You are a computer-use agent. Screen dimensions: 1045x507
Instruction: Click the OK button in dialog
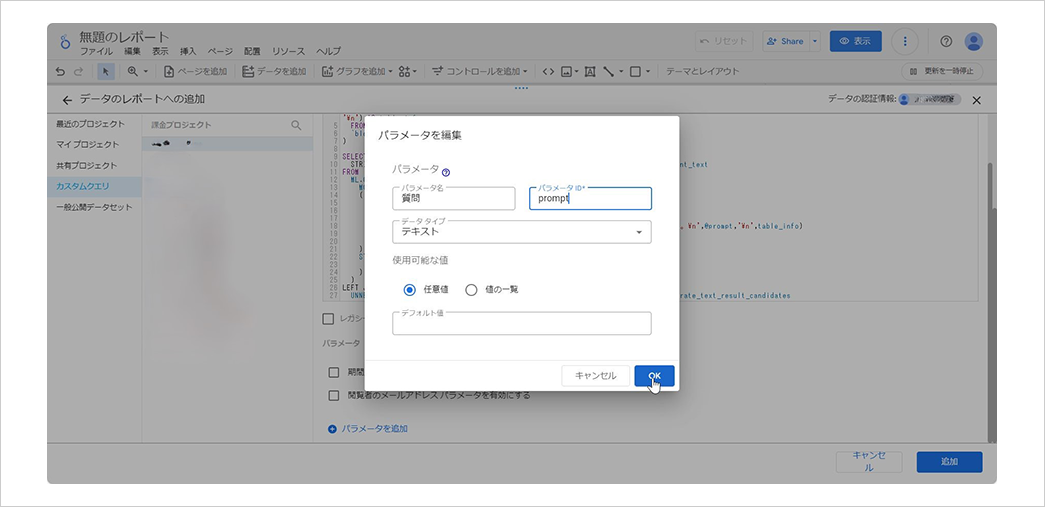pos(654,376)
